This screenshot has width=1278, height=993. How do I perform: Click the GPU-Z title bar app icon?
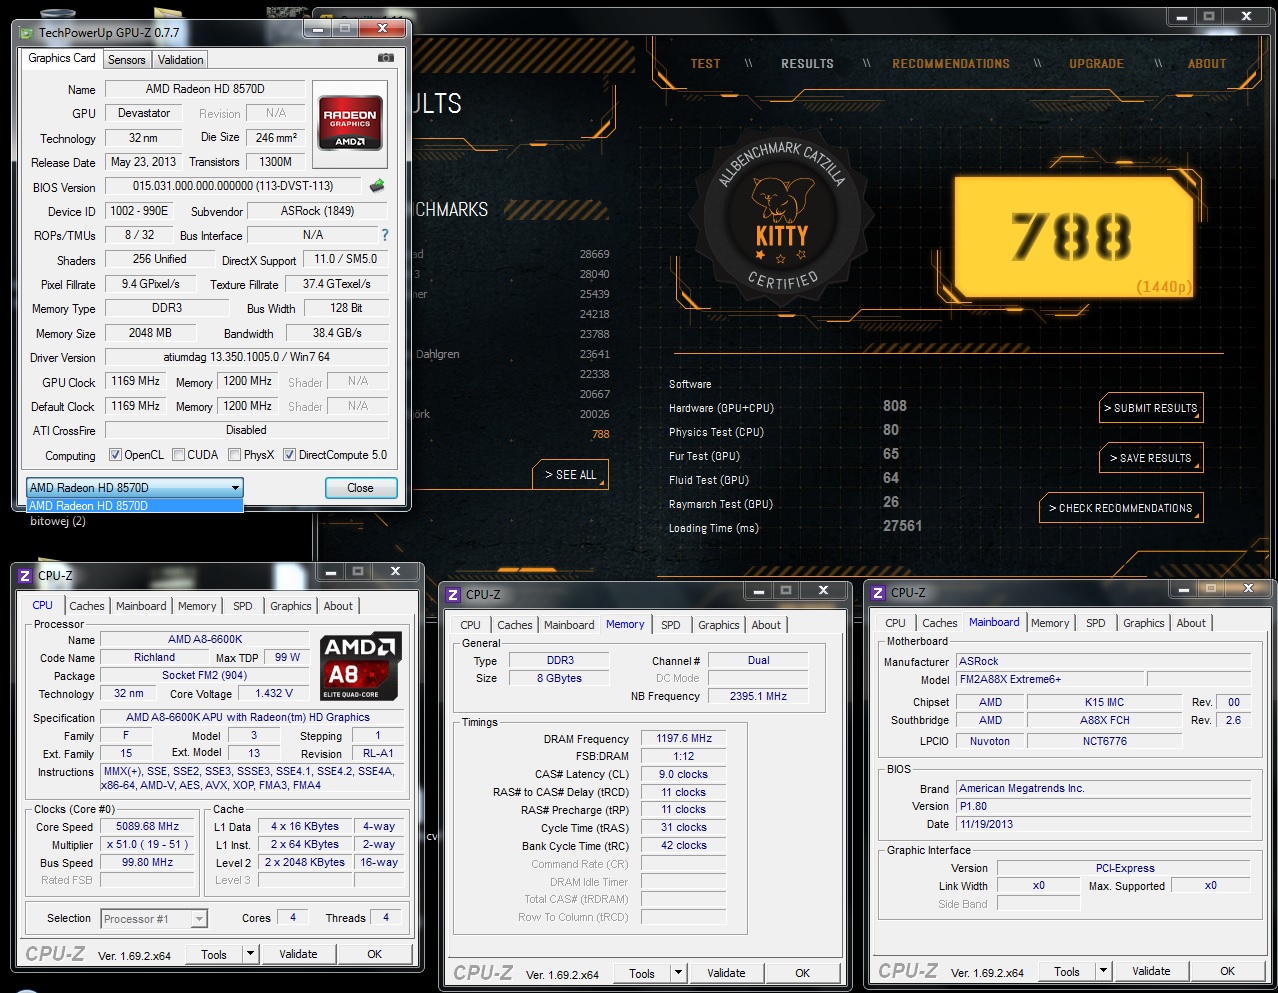point(26,33)
